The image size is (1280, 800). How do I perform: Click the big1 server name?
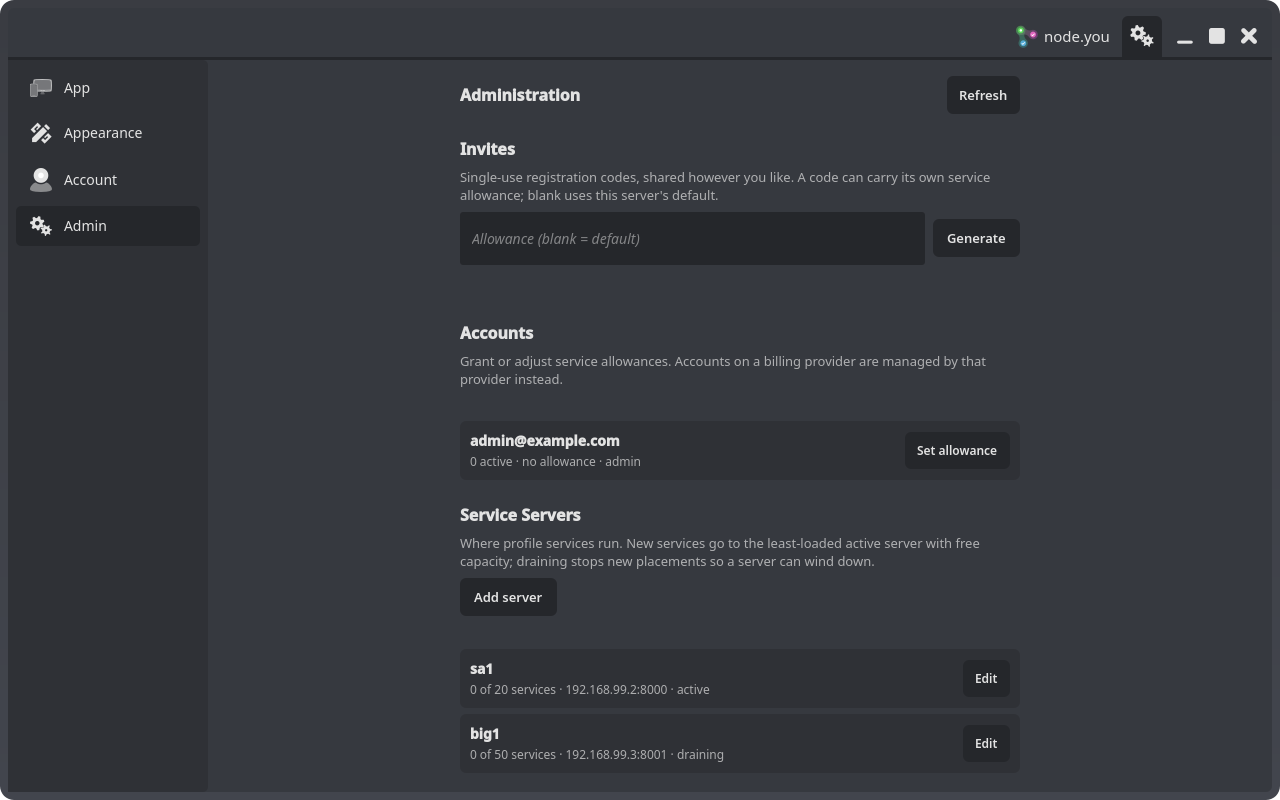pos(484,733)
